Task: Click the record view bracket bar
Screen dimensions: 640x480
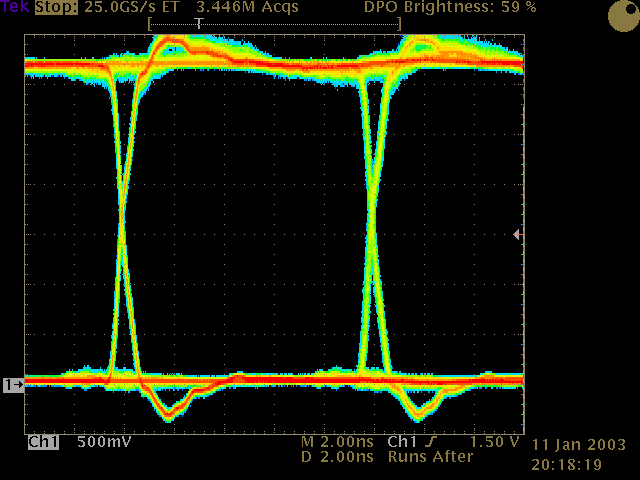Action: coord(275,24)
